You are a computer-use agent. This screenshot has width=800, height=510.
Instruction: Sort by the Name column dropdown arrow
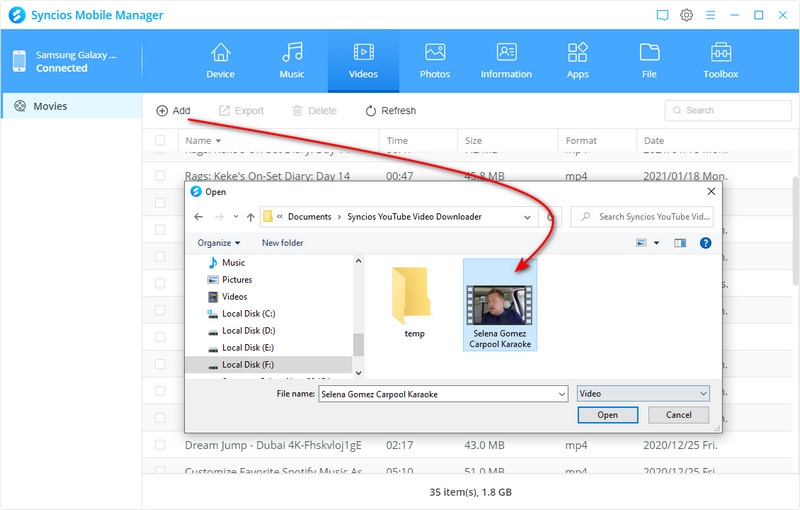pyautogui.click(x=218, y=141)
